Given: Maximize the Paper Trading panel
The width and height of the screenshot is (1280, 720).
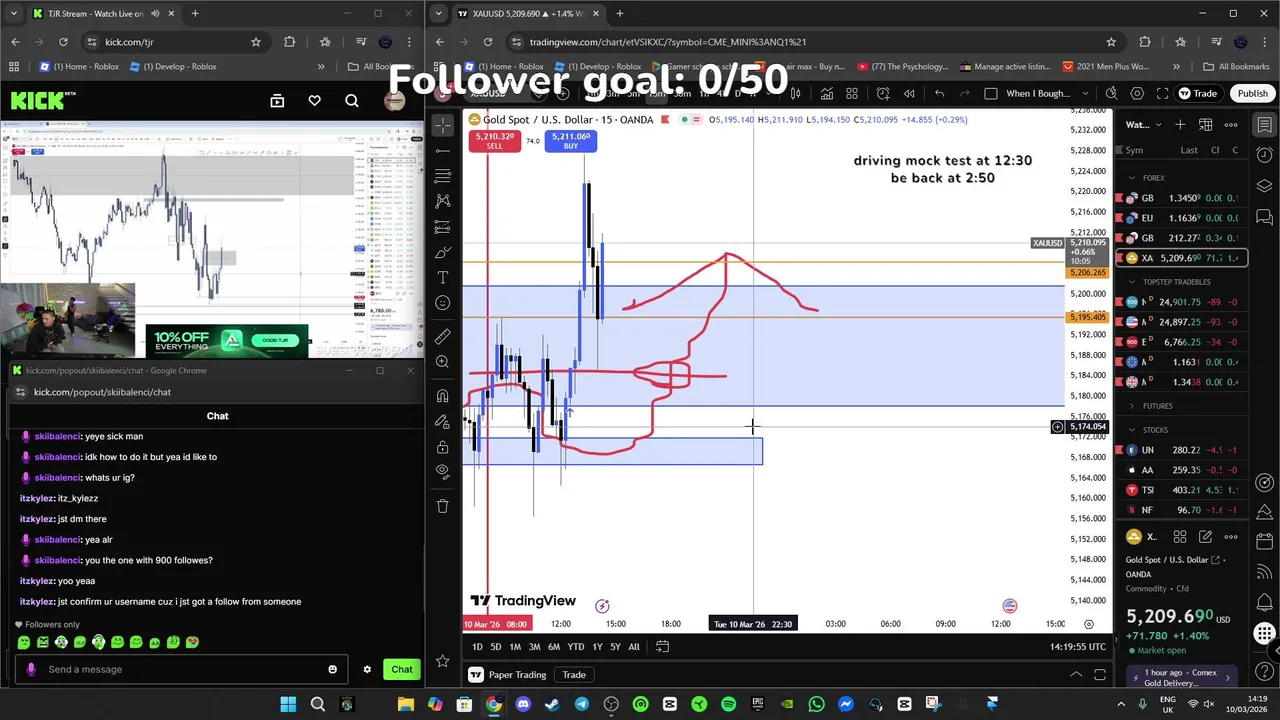Looking at the screenshot, I should tap(1100, 675).
